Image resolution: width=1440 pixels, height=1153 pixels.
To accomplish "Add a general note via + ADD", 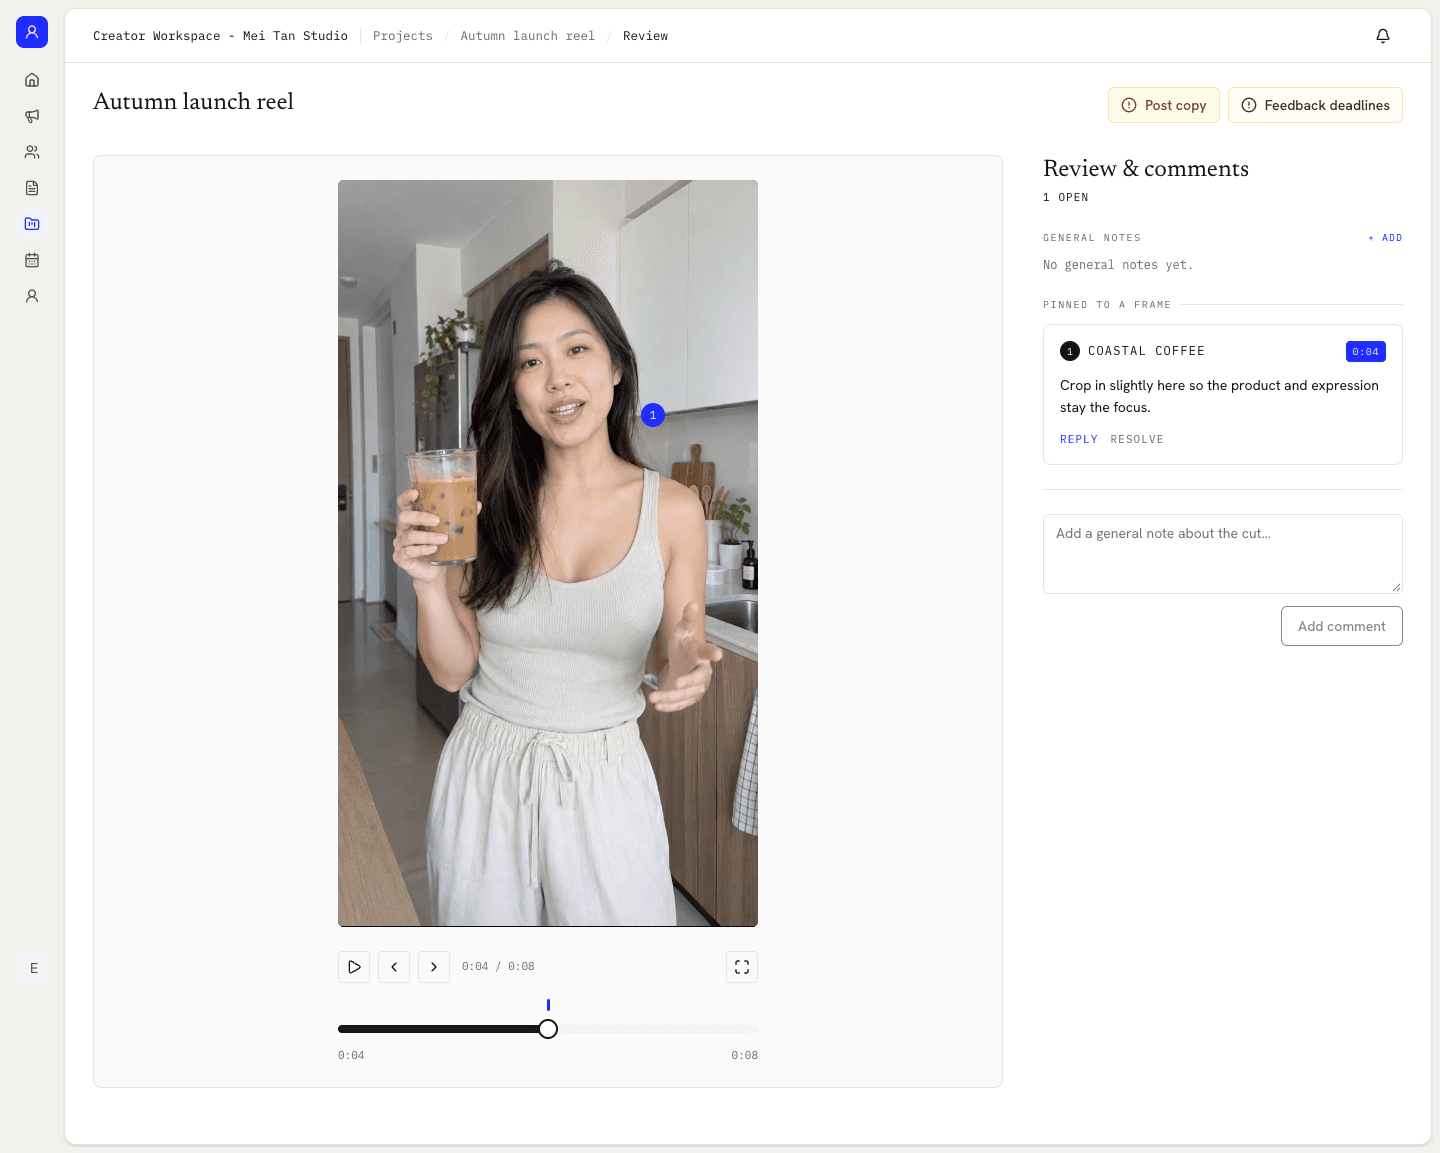I will click(x=1385, y=238).
